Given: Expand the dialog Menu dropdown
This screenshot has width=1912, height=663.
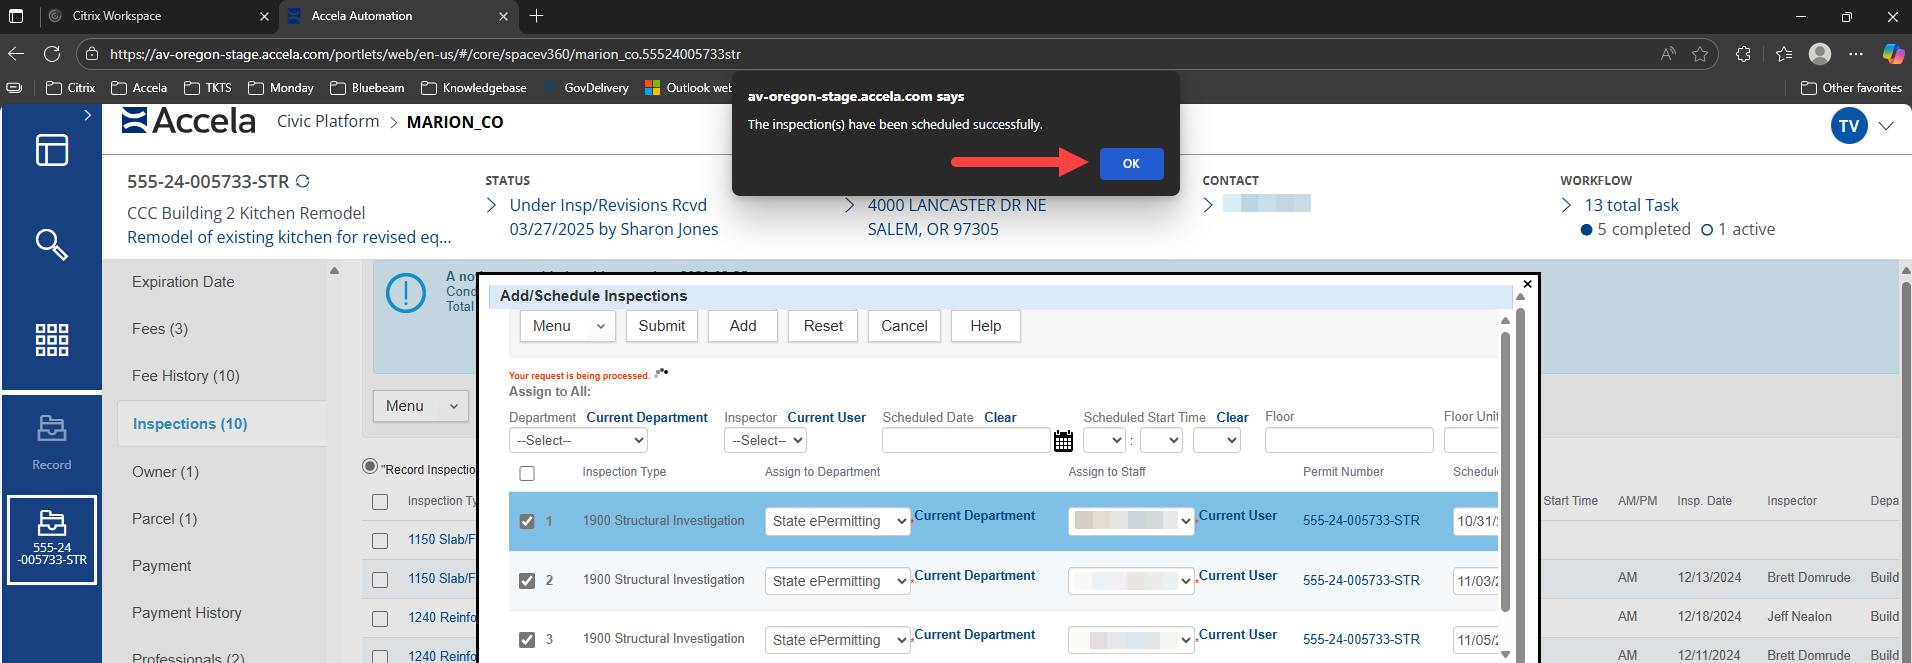Looking at the screenshot, I should [567, 326].
